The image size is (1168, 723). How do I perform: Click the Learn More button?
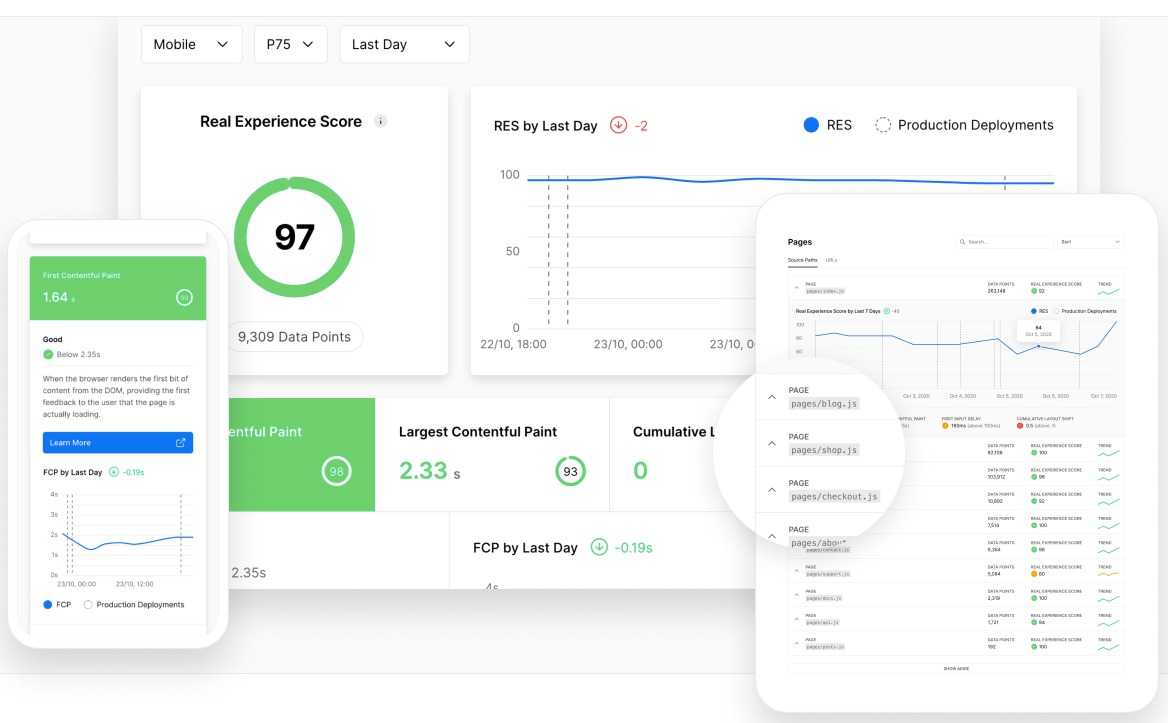[x=117, y=442]
